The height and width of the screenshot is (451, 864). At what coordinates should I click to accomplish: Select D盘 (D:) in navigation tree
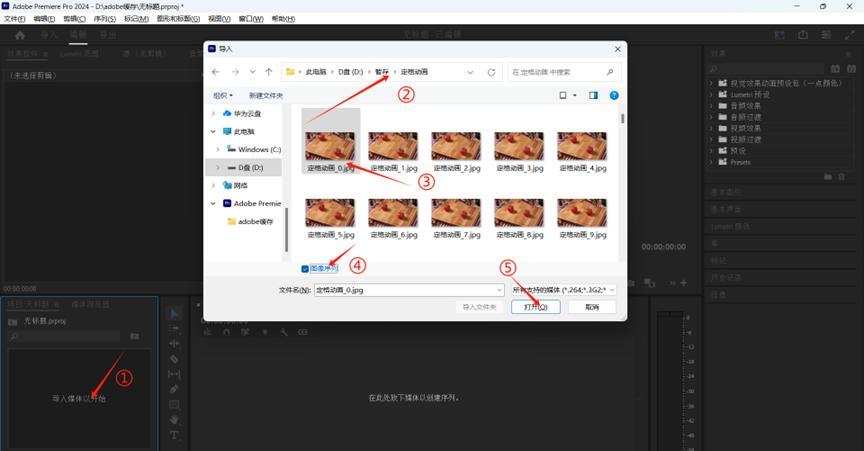246,168
